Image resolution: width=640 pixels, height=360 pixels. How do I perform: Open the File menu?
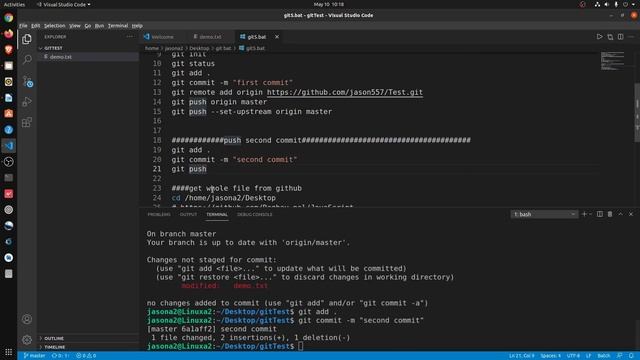coord(23,26)
